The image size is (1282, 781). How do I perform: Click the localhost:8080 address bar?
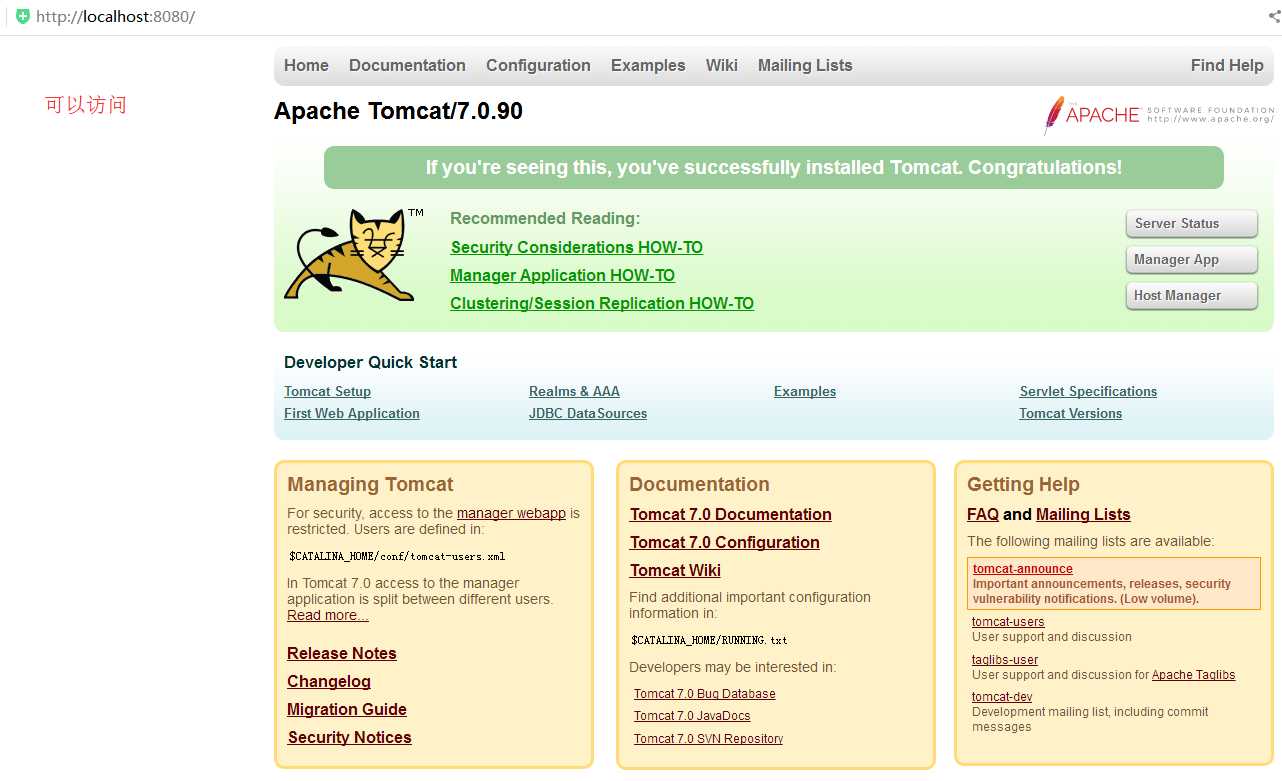pos(115,17)
